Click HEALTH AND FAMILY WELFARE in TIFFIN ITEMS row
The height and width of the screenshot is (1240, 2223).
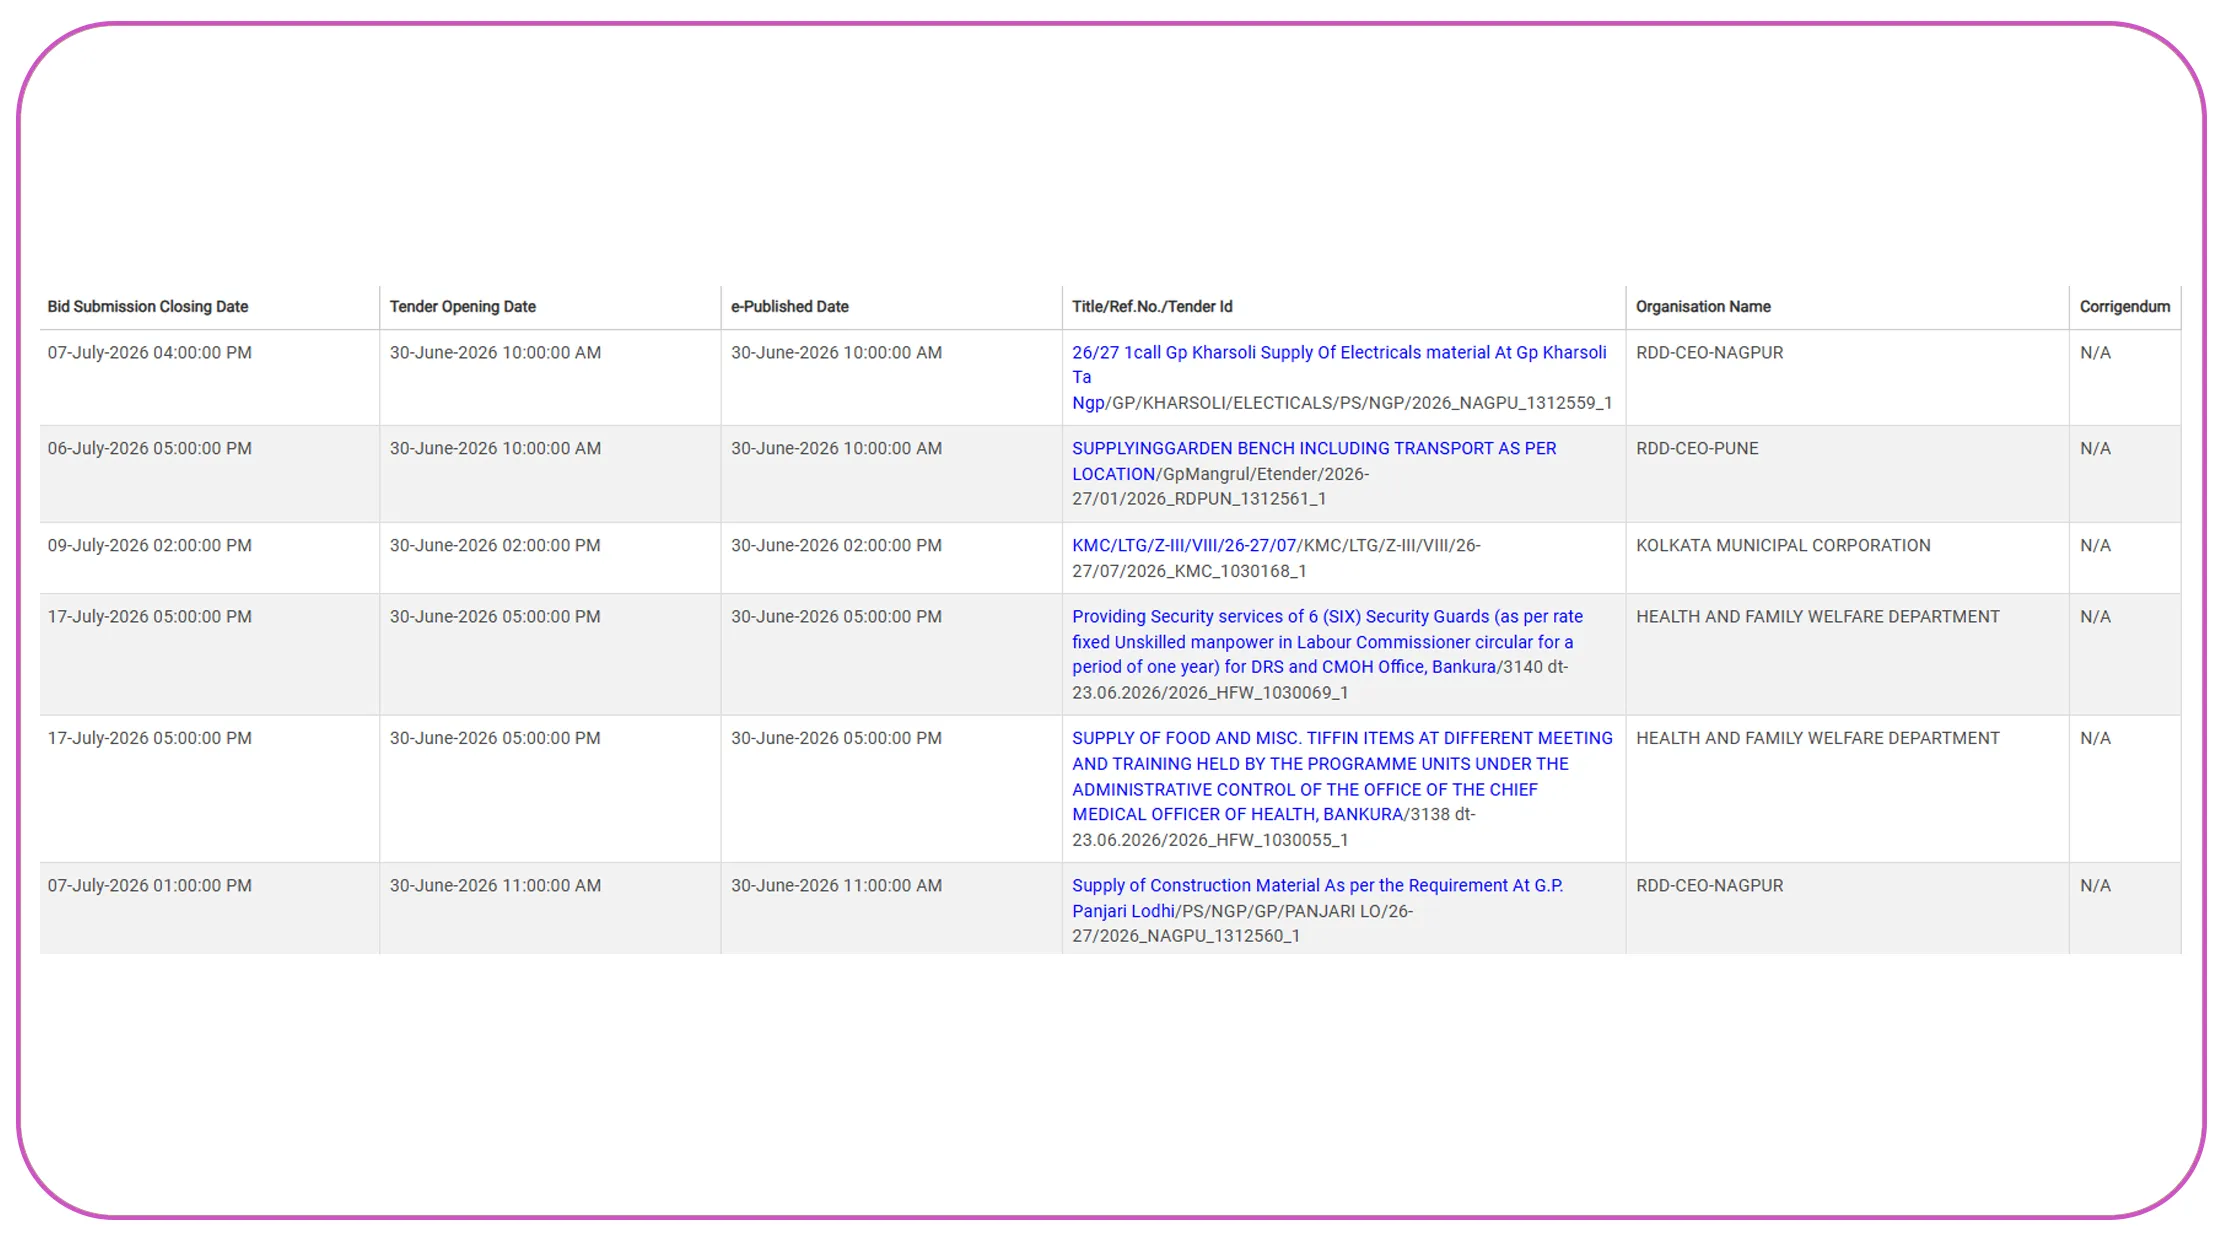(1817, 738)
